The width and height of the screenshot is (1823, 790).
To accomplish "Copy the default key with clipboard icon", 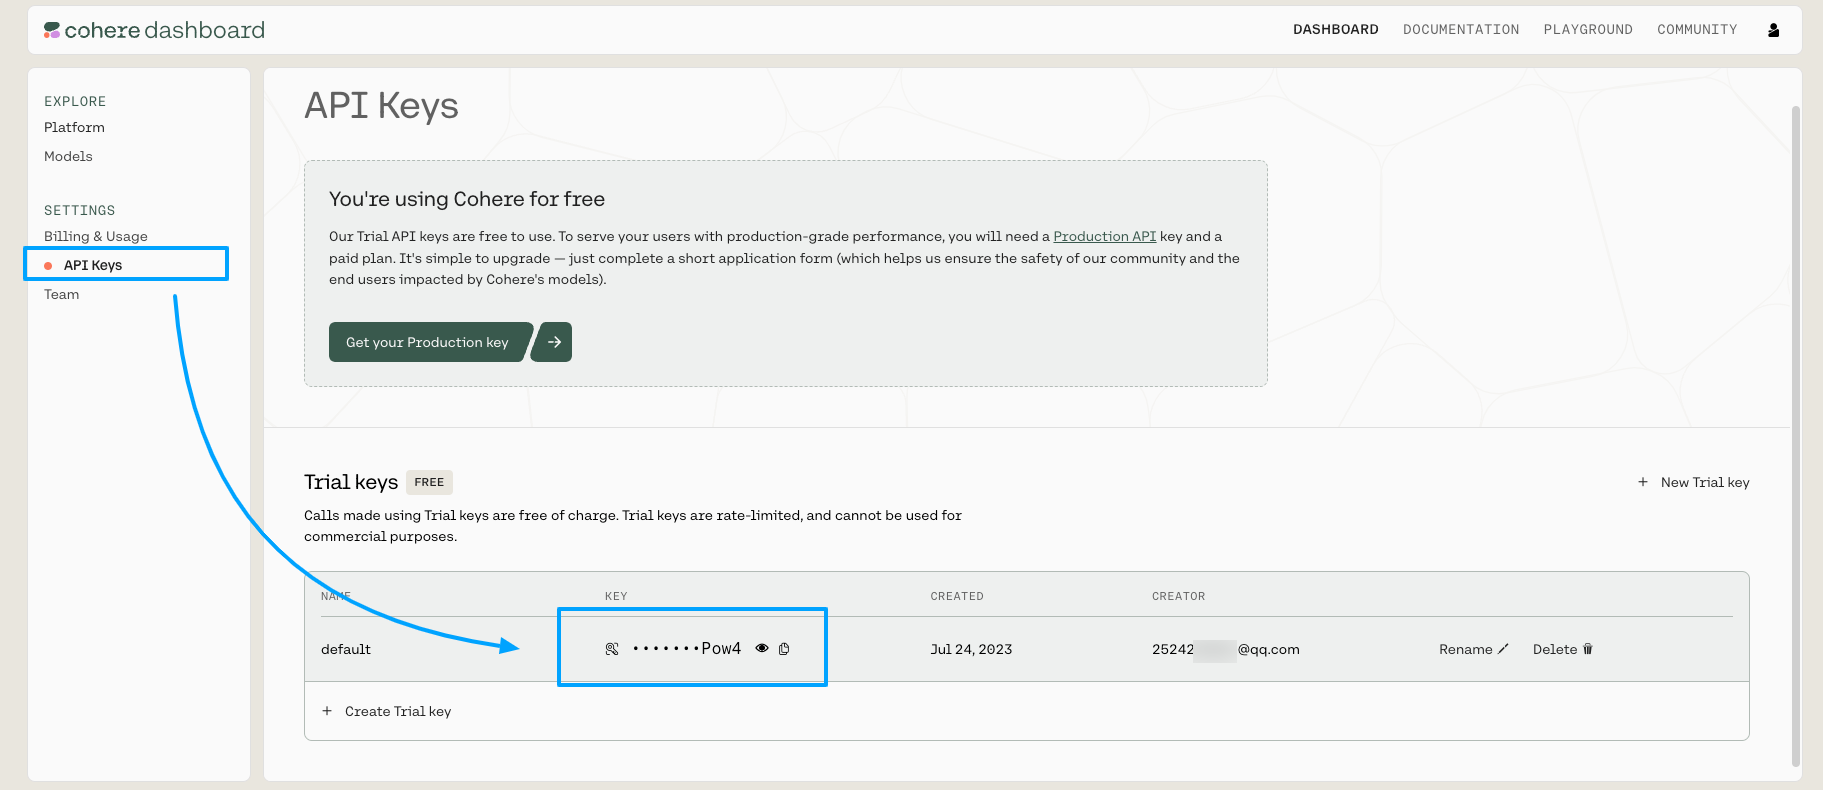I will click(x=784, y=649).
